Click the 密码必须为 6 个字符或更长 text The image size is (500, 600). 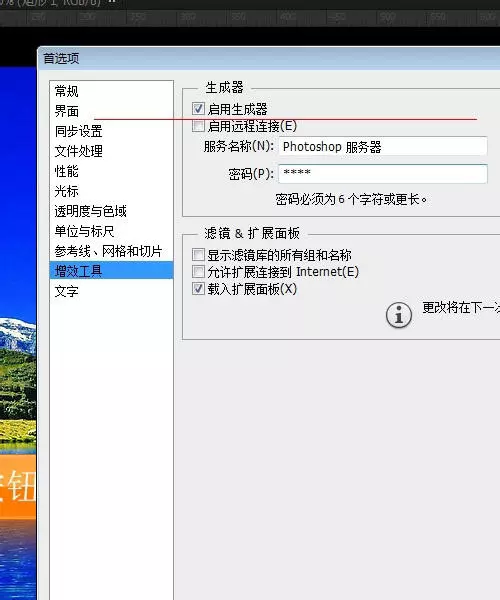pyautogui.click(x=351, y=199)
